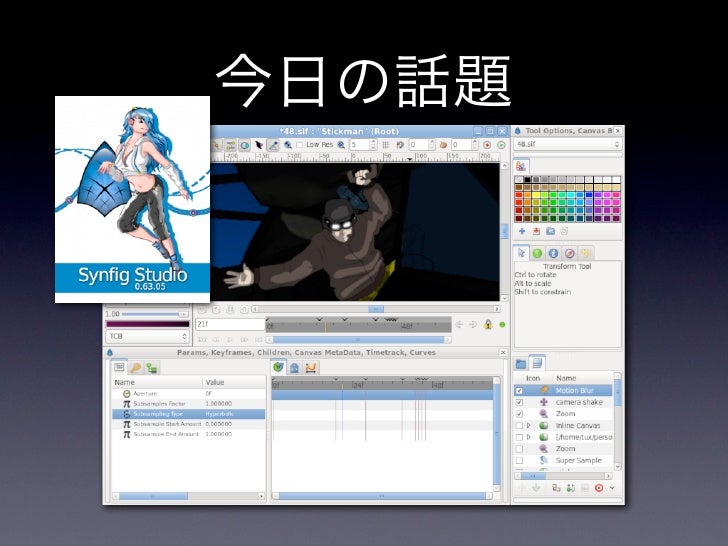Click the save palette icon below swatches
Screen dimensions: 728x546
(536, 231)
